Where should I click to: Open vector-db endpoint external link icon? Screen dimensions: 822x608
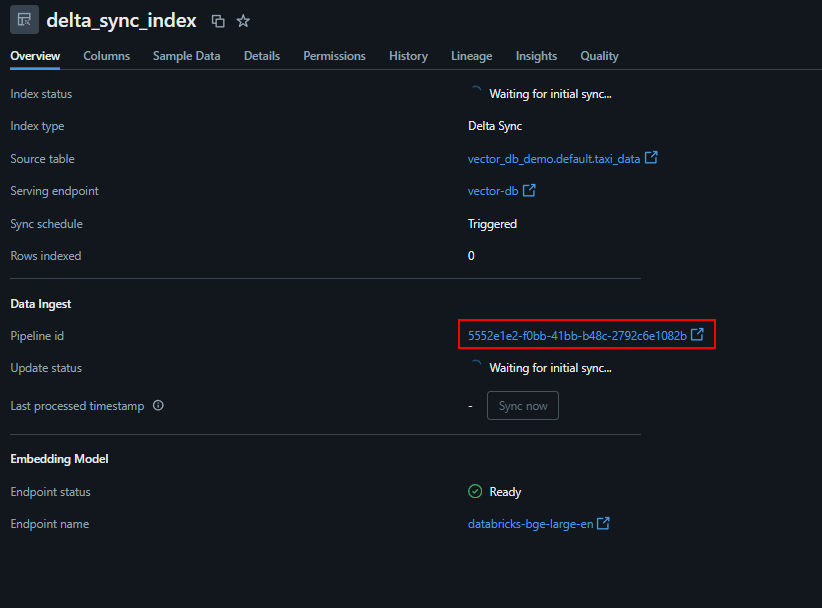529,190
